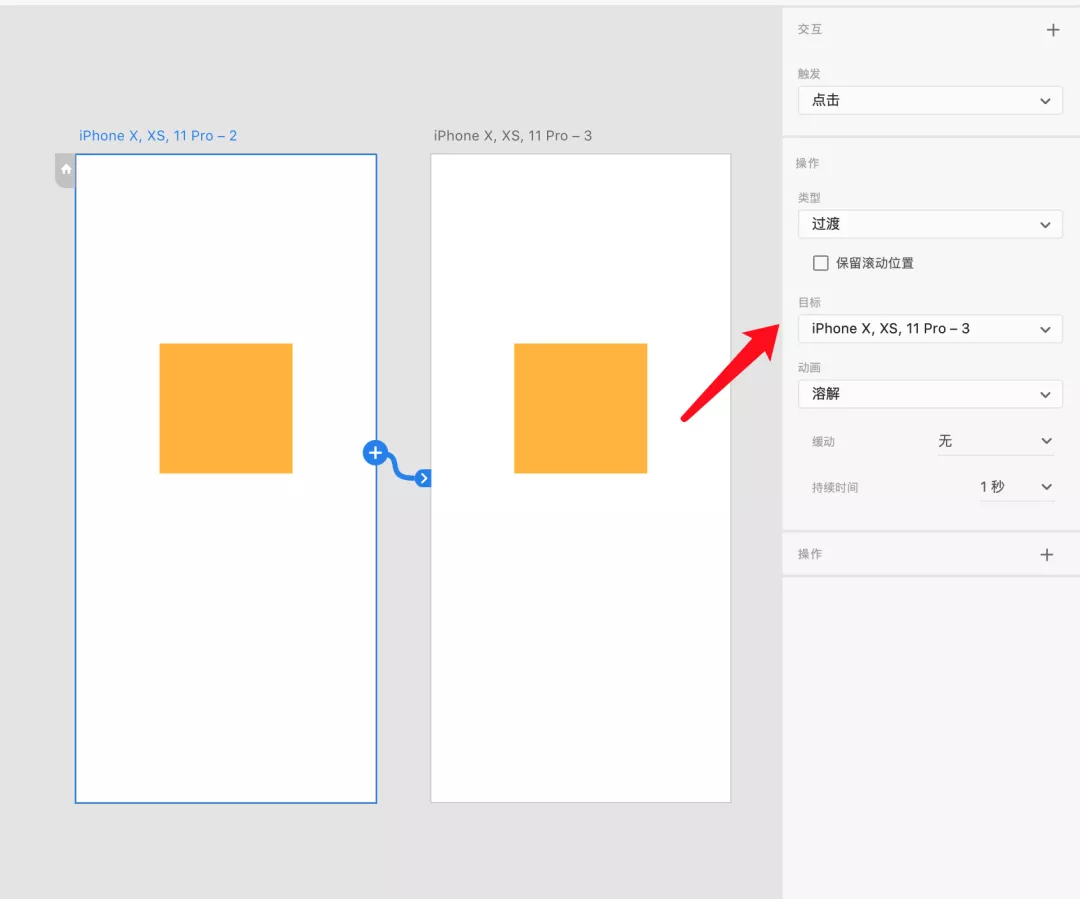Click the blue plus connector handle
Screen dimensions: 1080x899
(375, 453)
